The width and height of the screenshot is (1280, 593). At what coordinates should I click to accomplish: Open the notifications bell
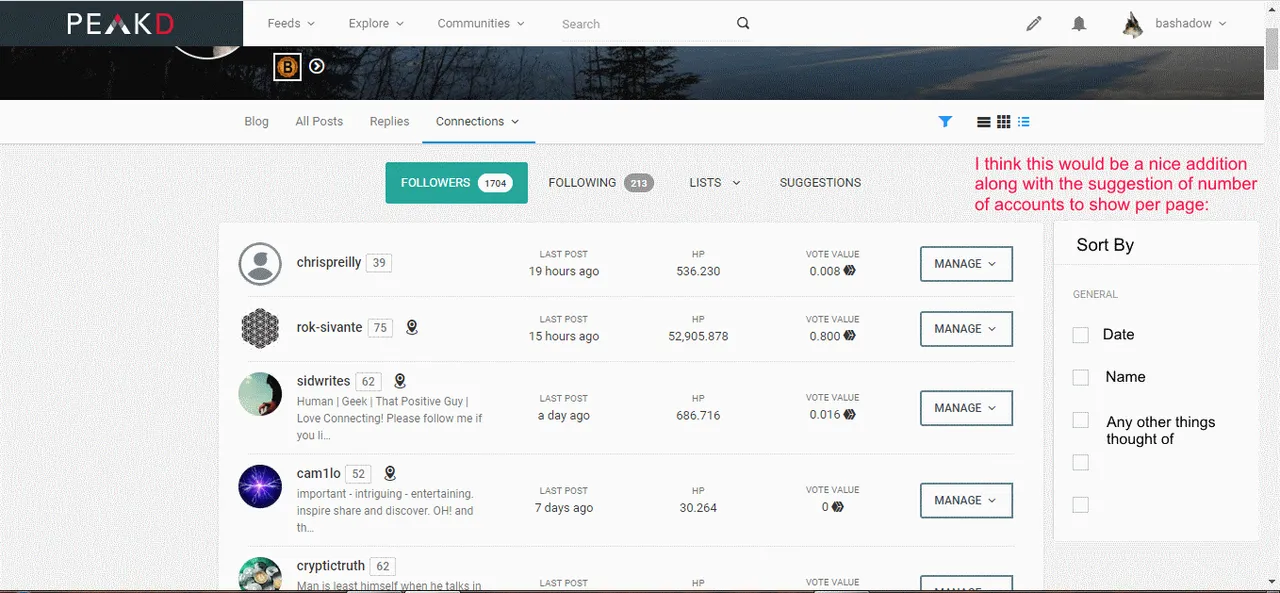(x=1079, y=24)
